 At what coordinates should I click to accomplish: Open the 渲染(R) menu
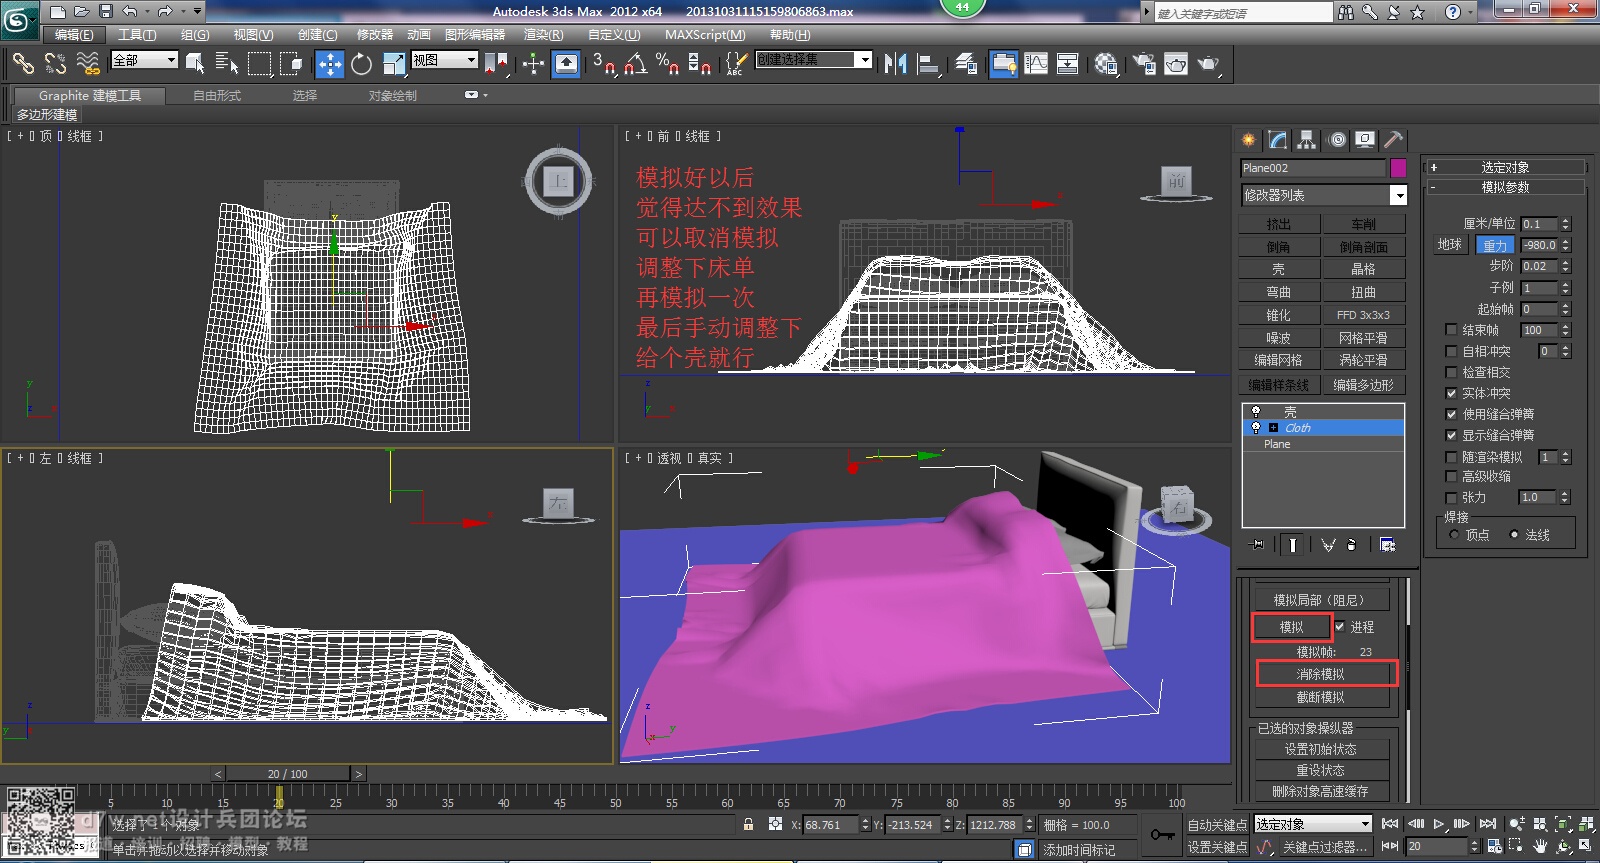coord(544,35)
